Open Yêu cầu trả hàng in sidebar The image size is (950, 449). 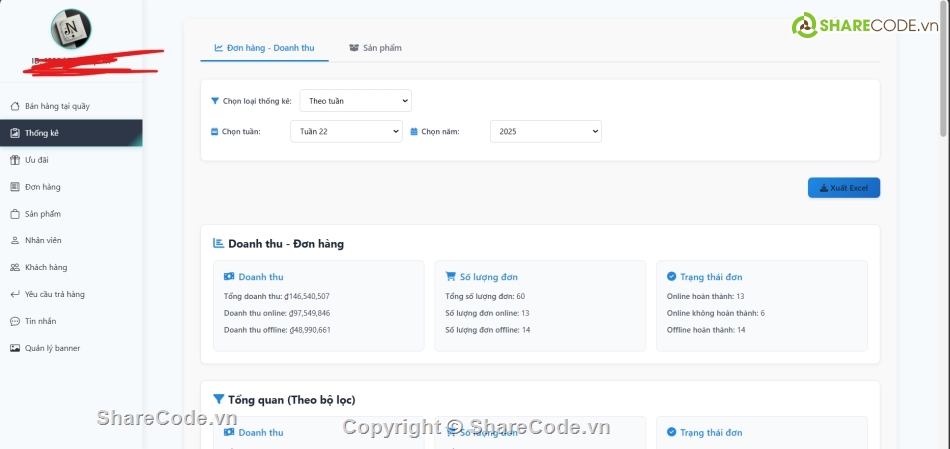(x=71, y=294)
